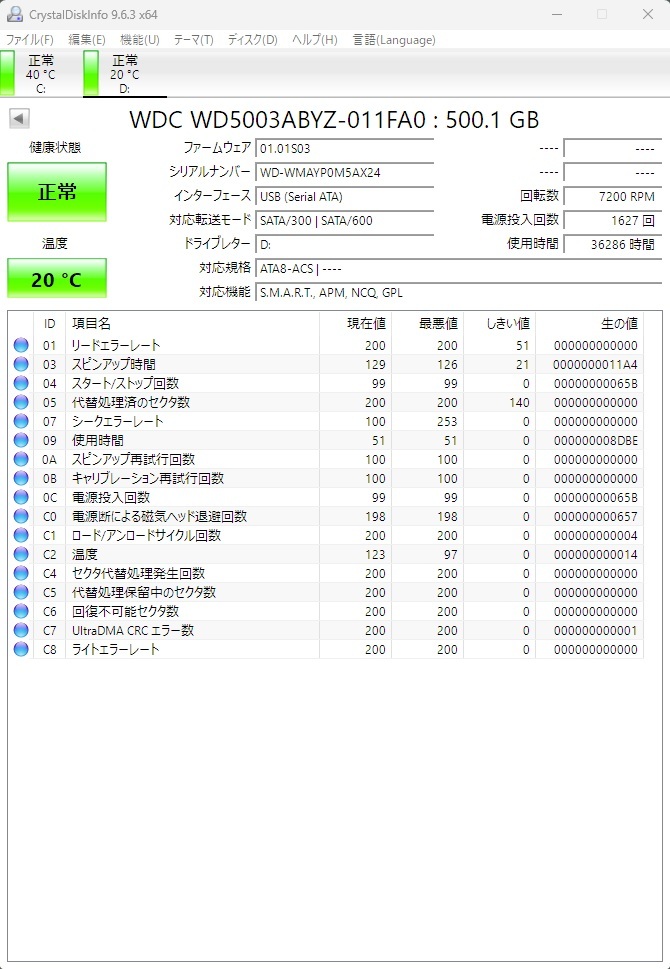Click the green 20 °C temperature button
Screen dimensions: 670x969
click(x=57, y=279)
